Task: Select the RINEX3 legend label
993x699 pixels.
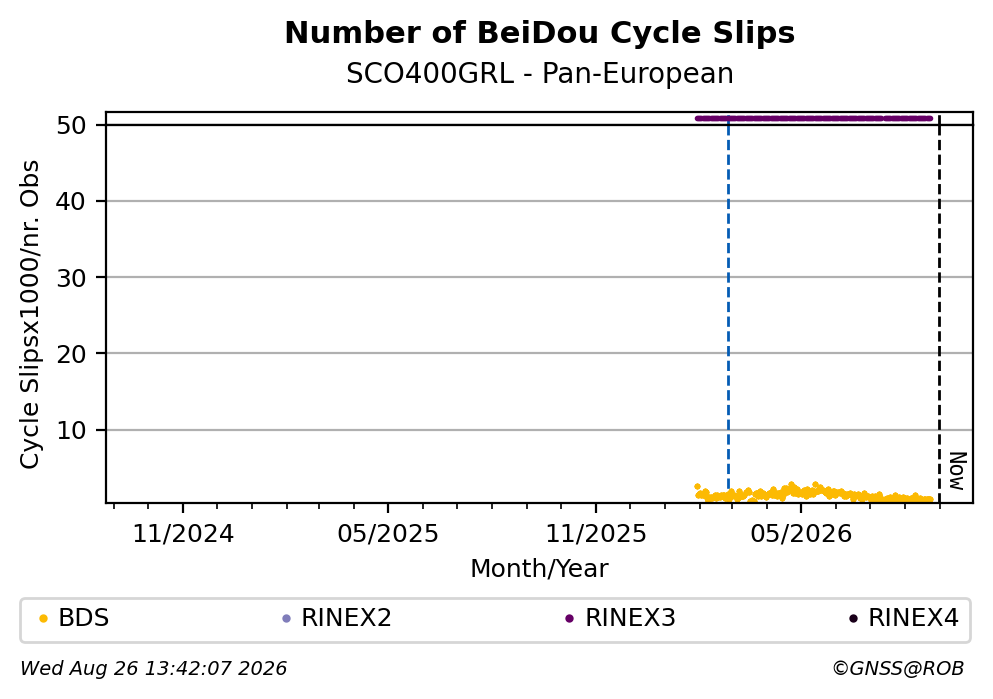Action: tap(630, 618)
